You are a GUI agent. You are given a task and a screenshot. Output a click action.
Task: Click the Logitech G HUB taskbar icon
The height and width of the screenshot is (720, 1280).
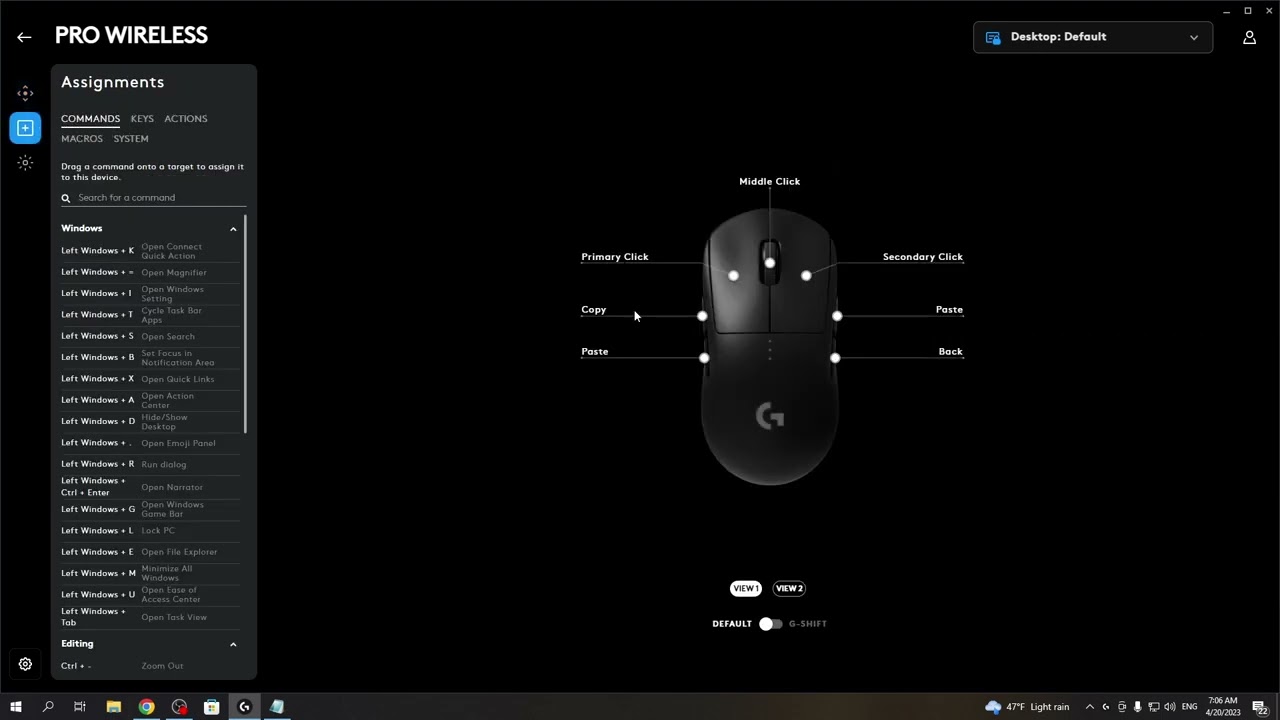pos(244,707)
